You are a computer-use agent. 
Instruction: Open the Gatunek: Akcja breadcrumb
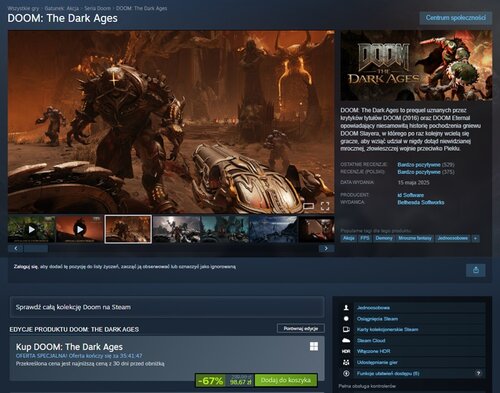[x=62, y=8]
